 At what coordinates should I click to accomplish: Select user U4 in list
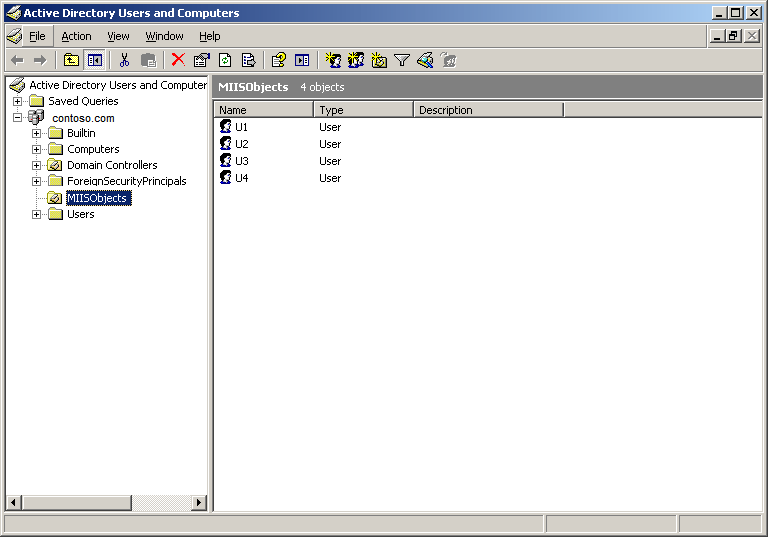[x=241, y=178]
